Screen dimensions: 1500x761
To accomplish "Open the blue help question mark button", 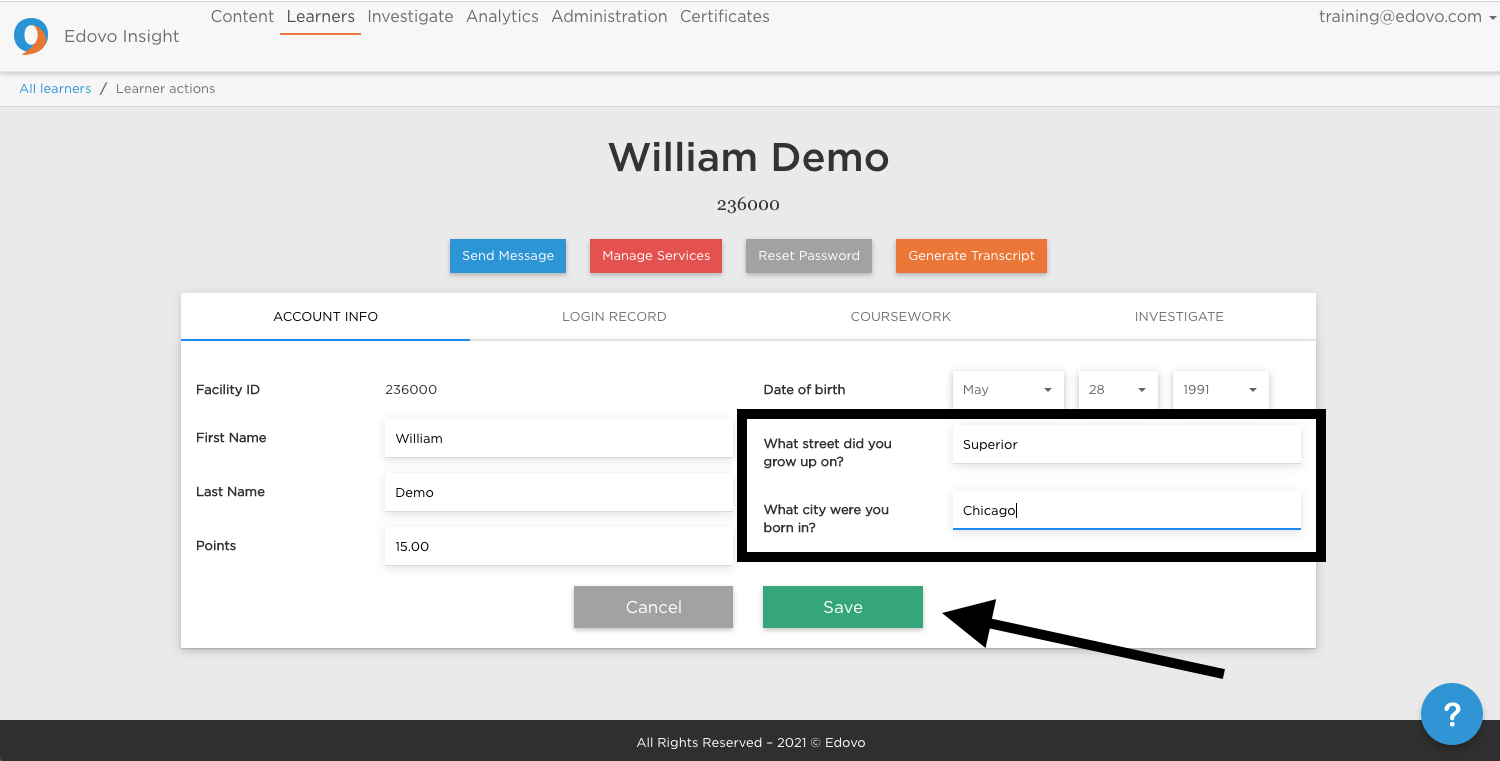I will click(x=1451, y=714).
